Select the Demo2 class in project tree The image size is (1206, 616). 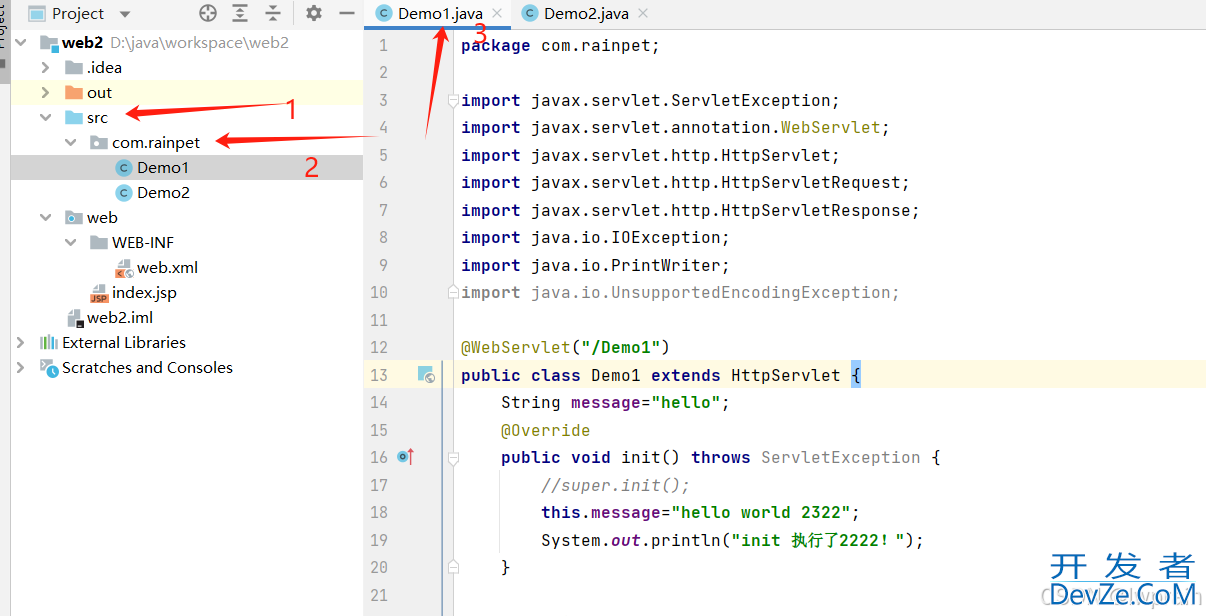tap(163, 193)
